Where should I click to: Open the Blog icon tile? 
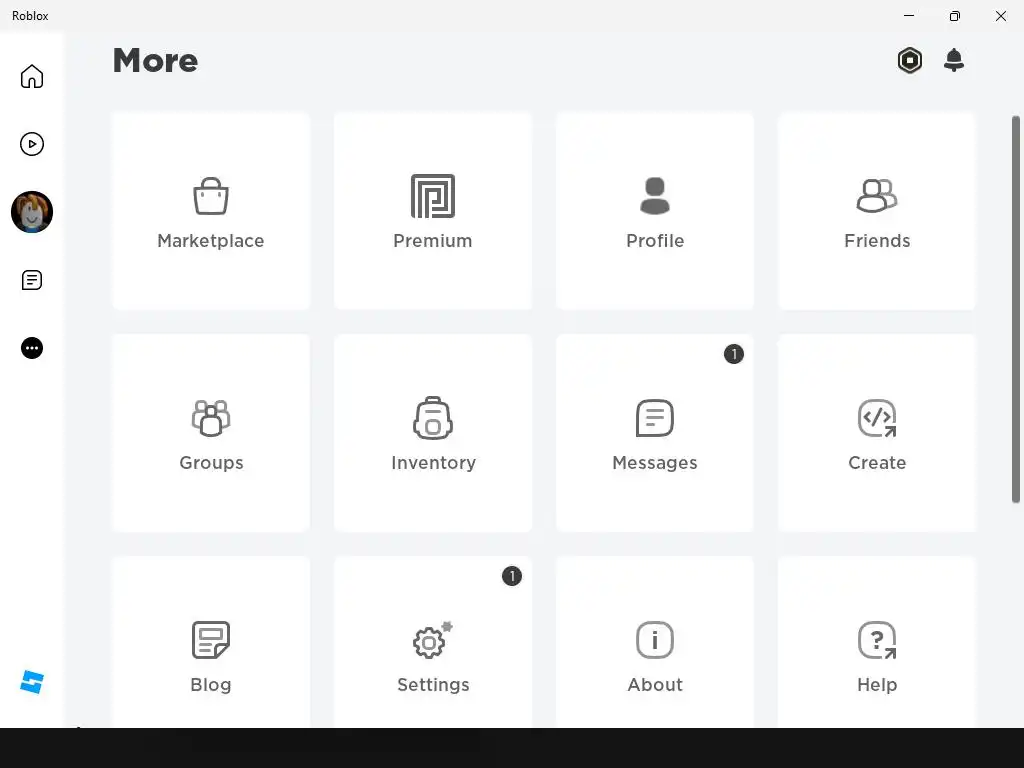(x=211, y=640)
